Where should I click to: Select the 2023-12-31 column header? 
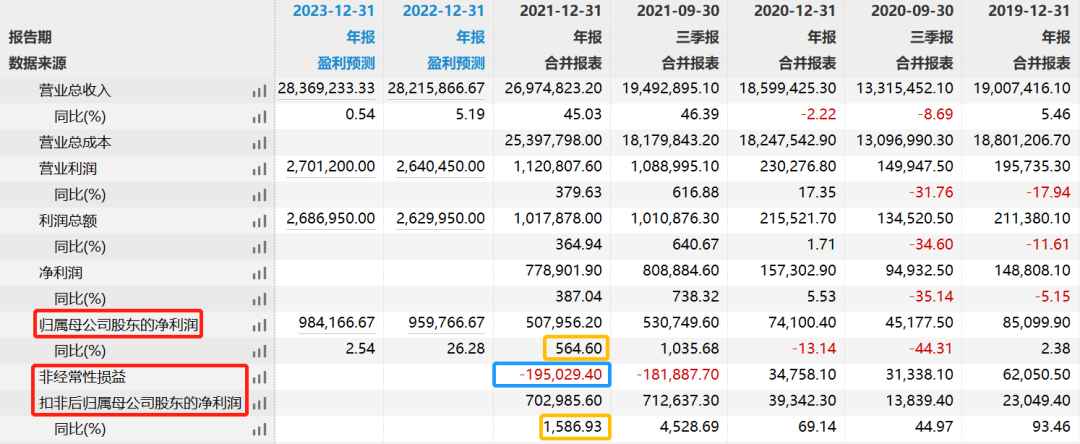point(331,11)
